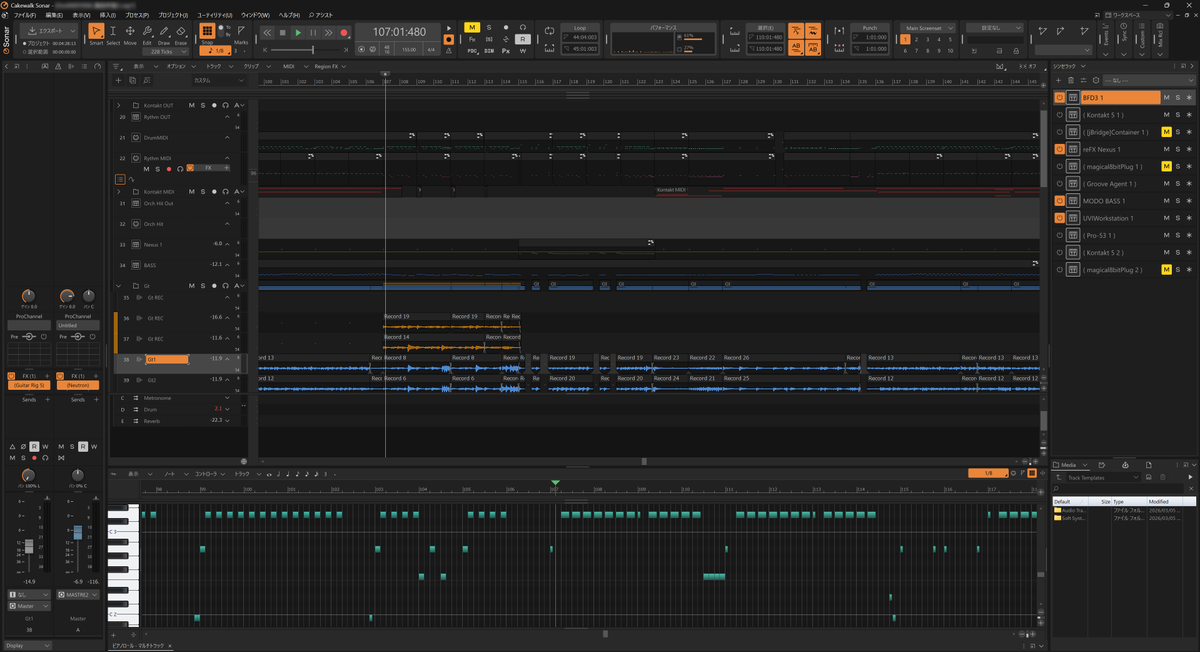Image resolution: width=1200 pixels, height=652 pixels.
Task: Click the red Record button
Action: (344, 33)
